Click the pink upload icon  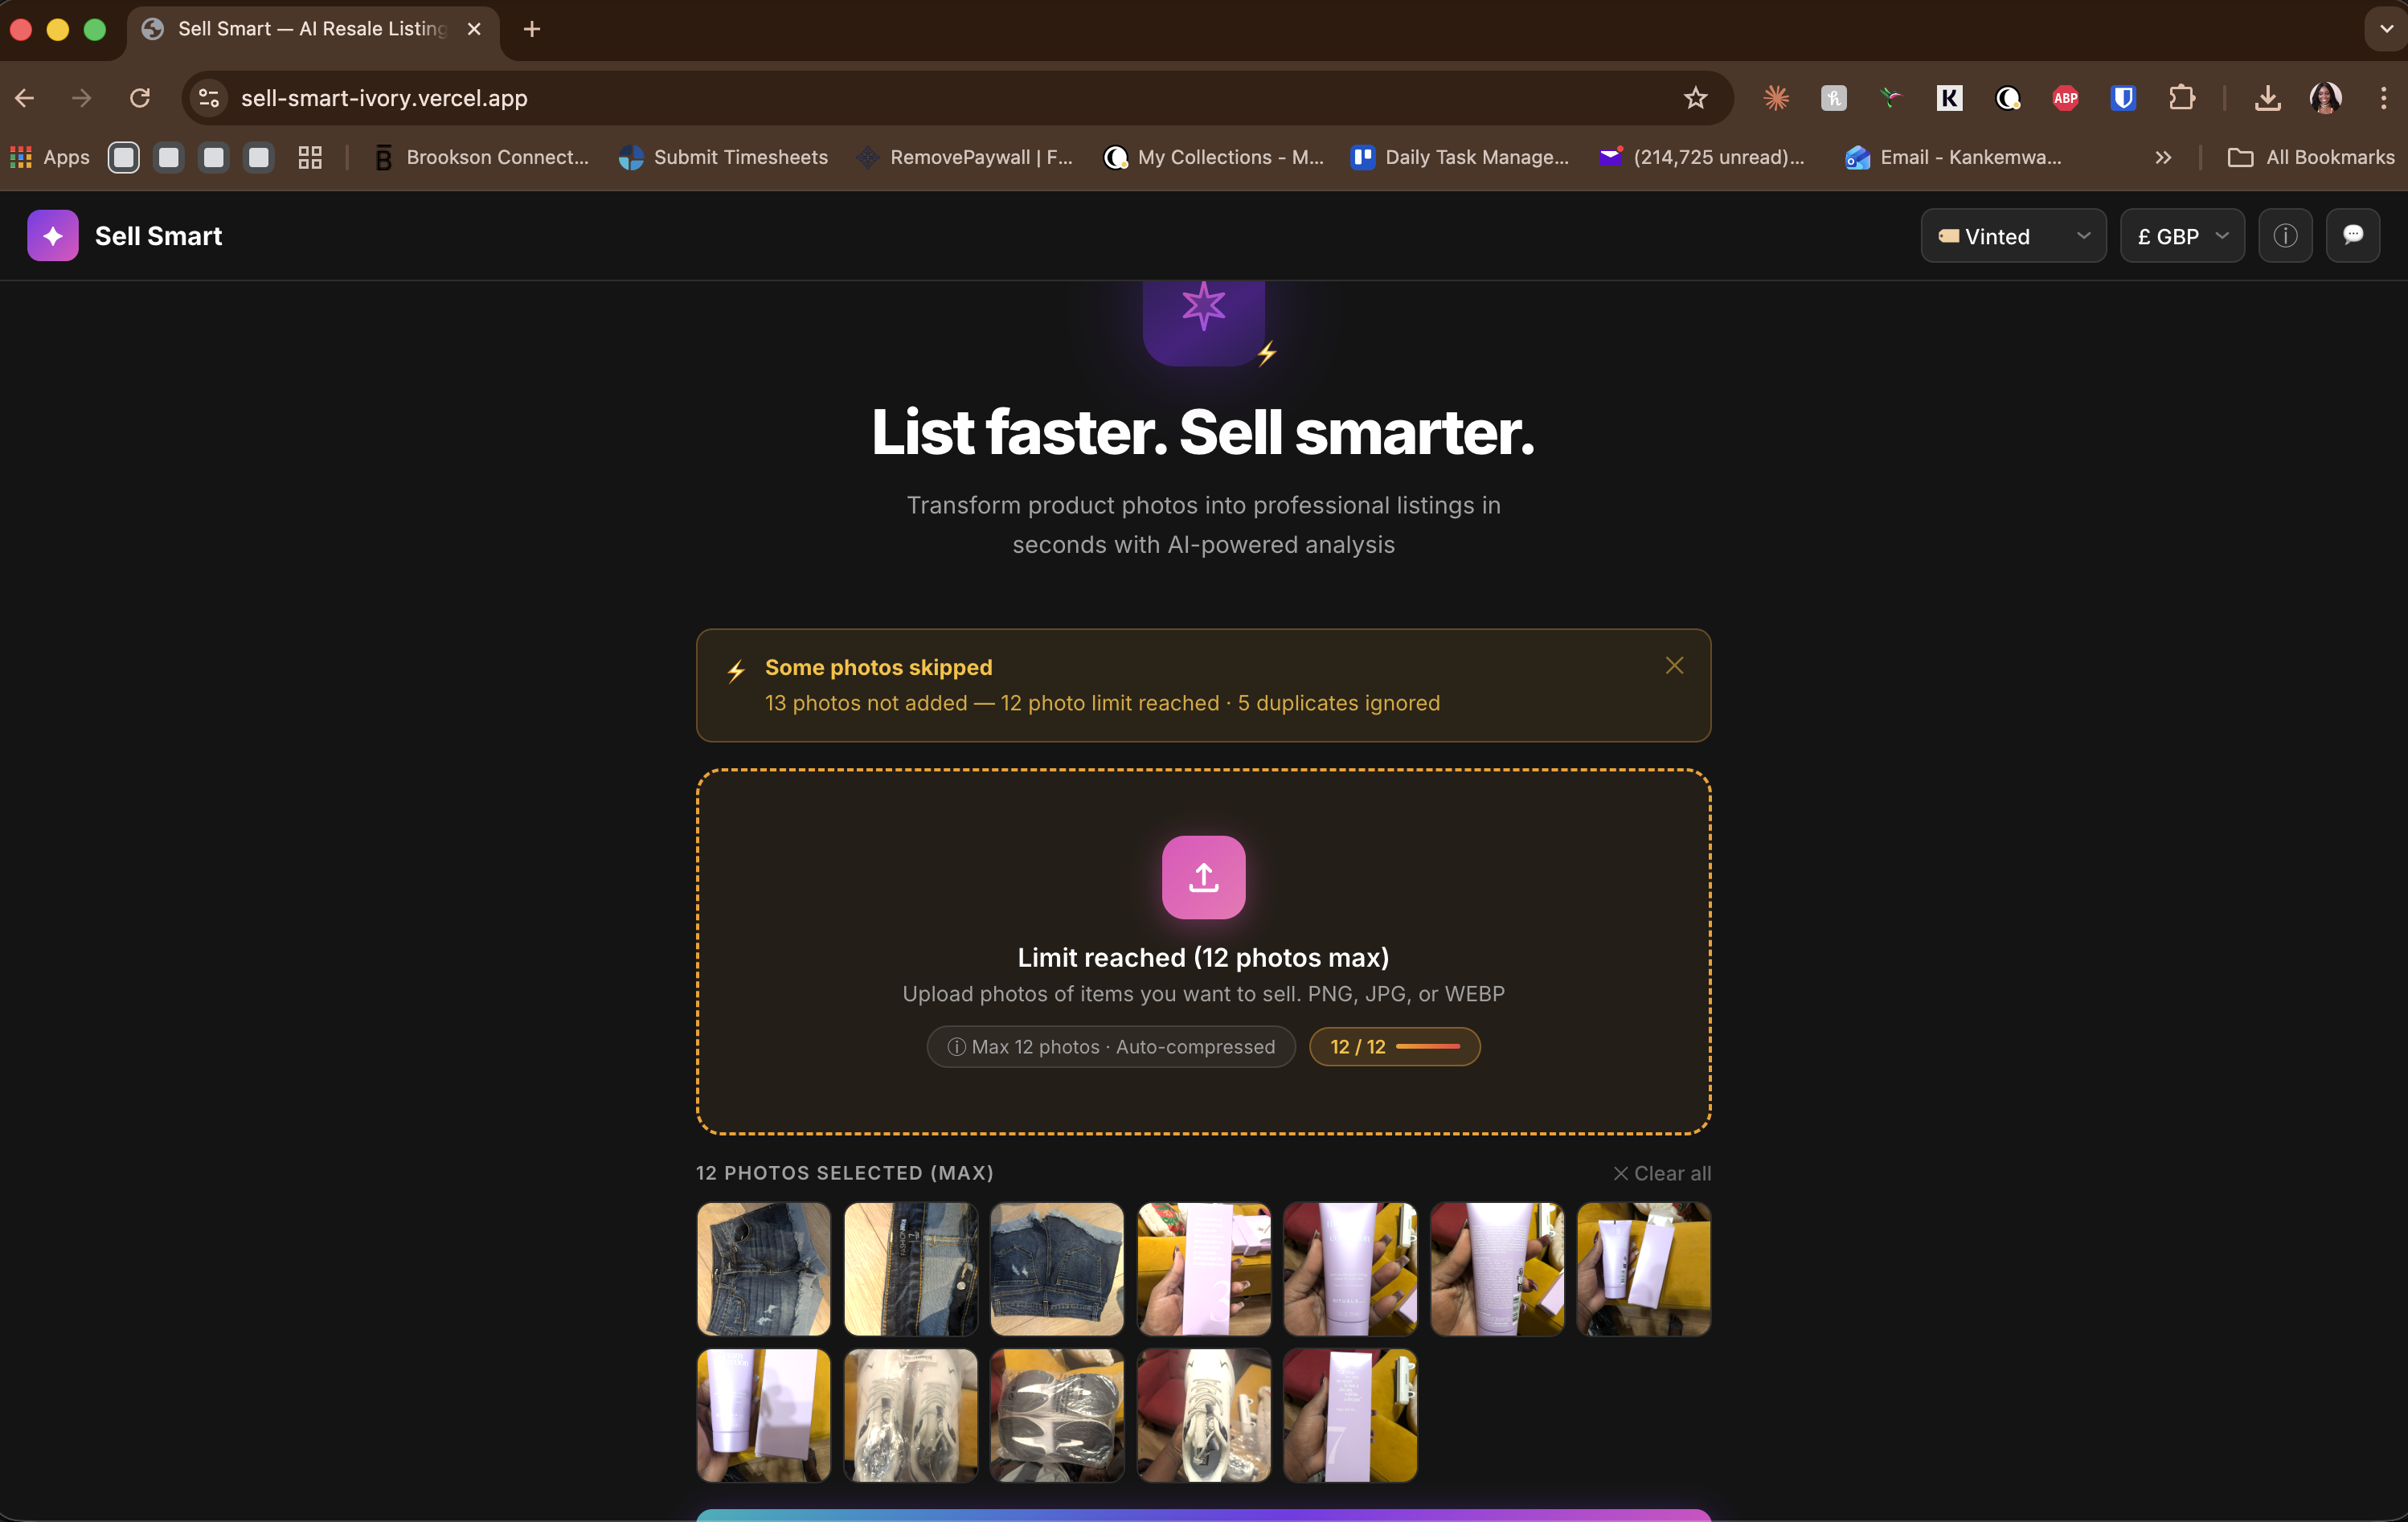(1203, 877)
